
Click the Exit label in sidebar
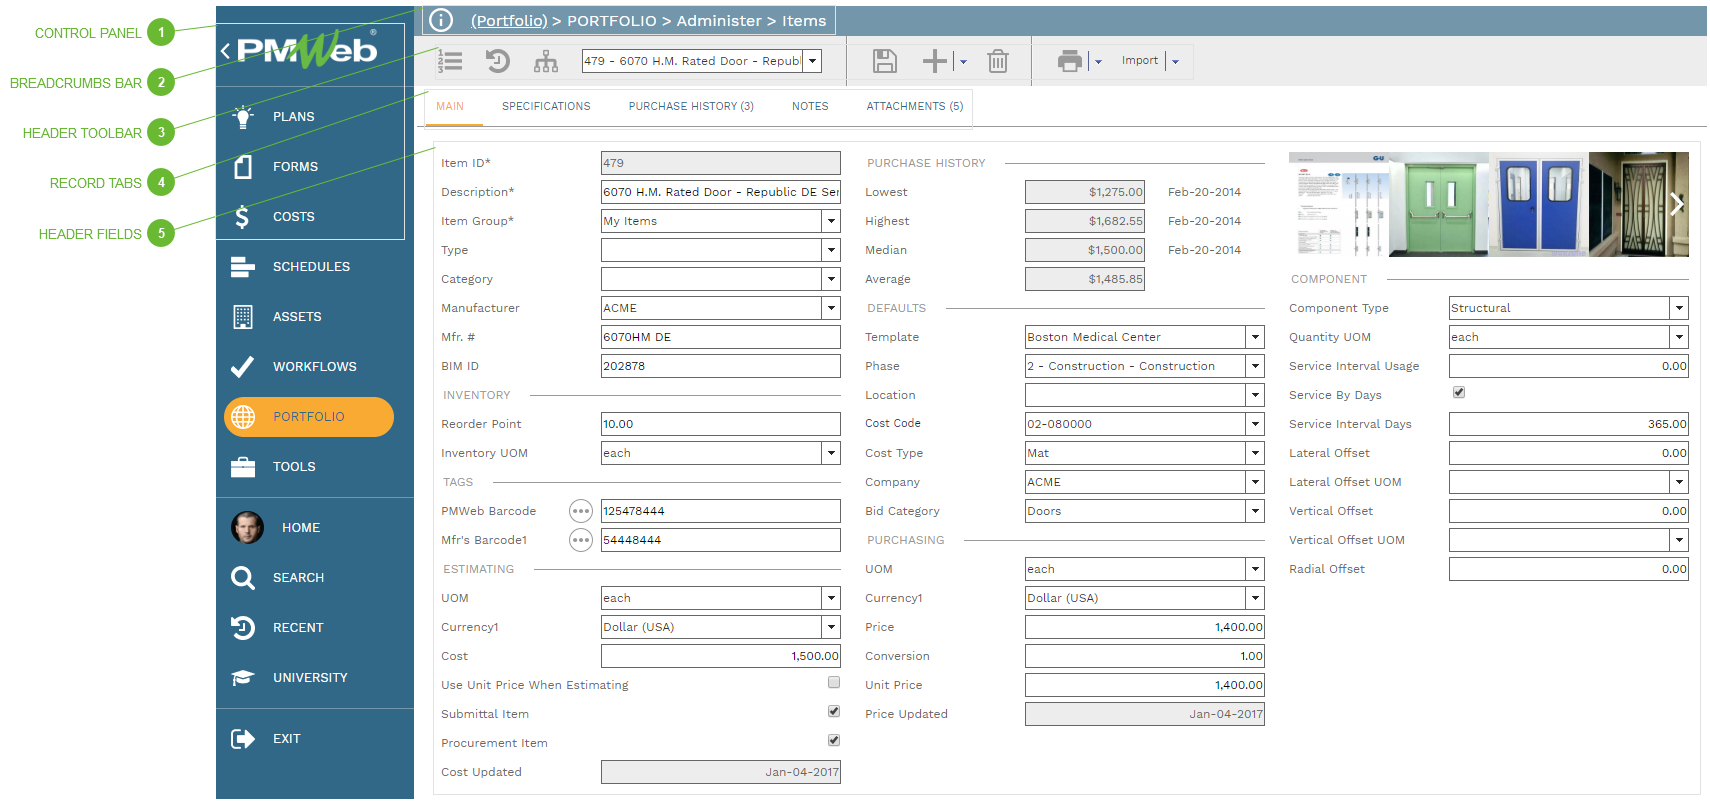coord(286,739)
